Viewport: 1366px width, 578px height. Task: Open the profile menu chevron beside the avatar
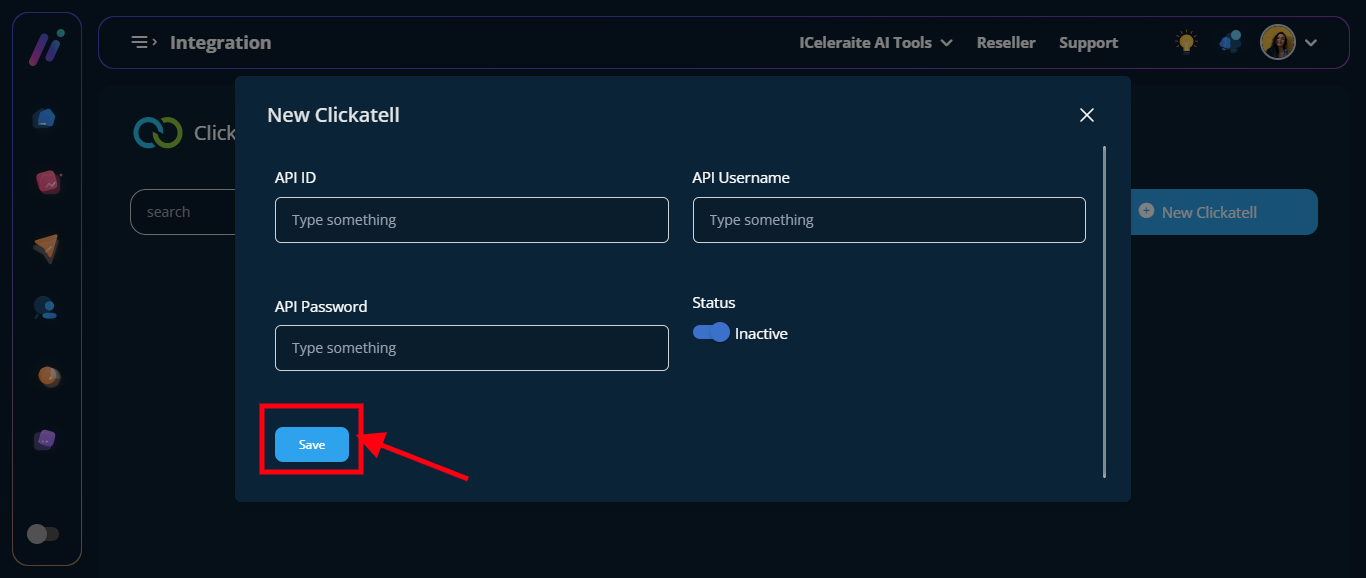(1311, 43)
